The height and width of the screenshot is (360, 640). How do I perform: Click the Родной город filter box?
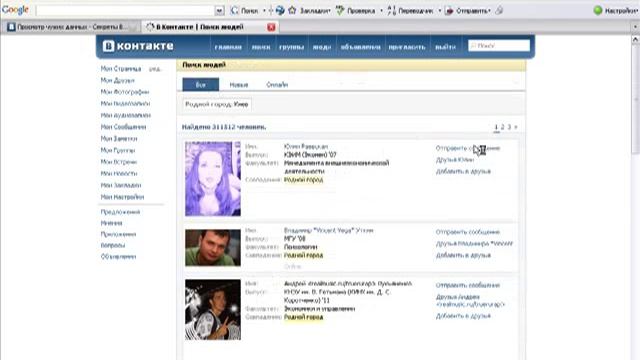click(x=217, y=104)
